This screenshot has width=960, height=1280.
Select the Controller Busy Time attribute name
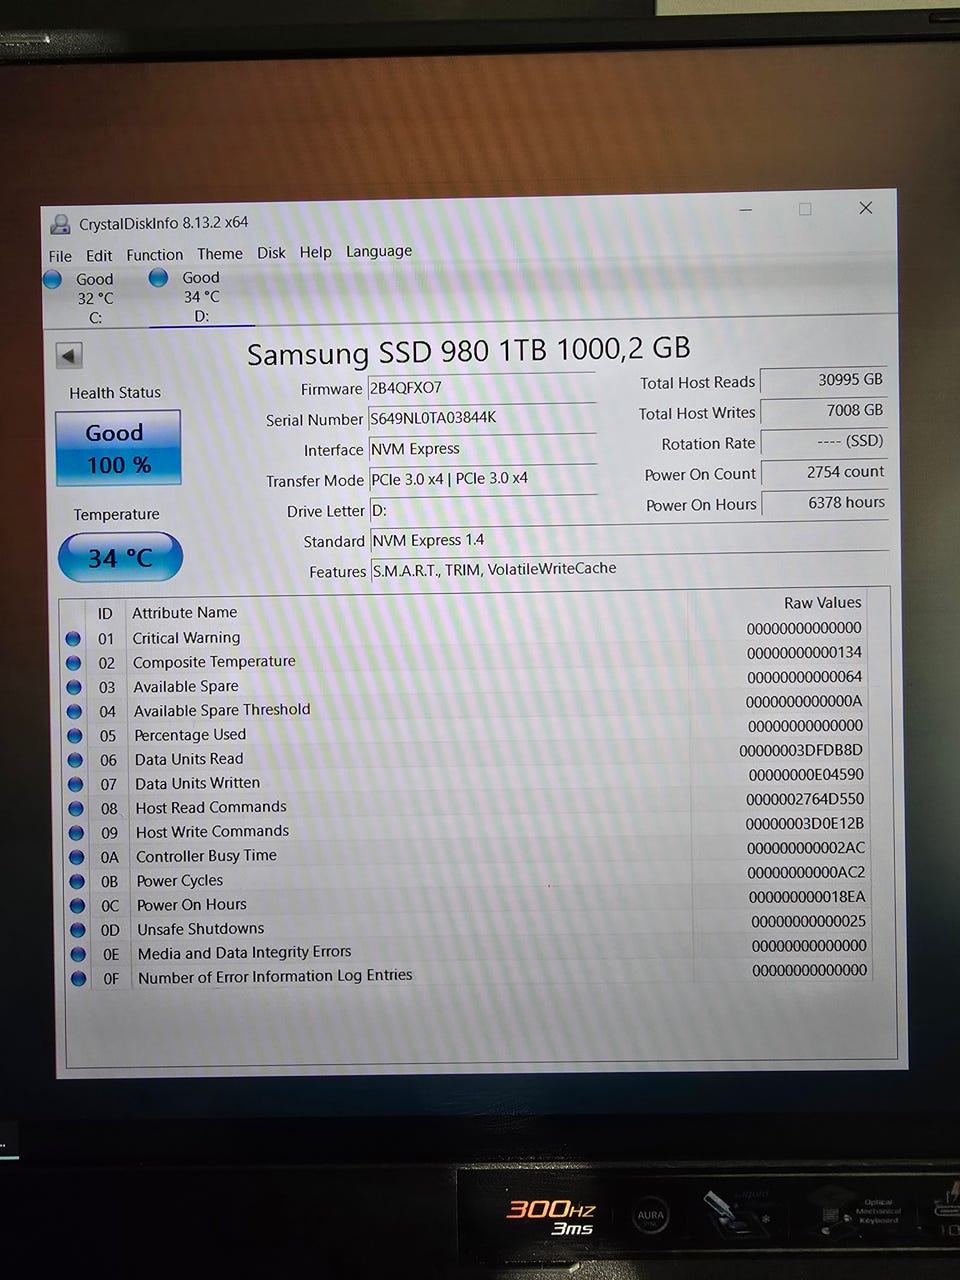click(x=206, y=856)
